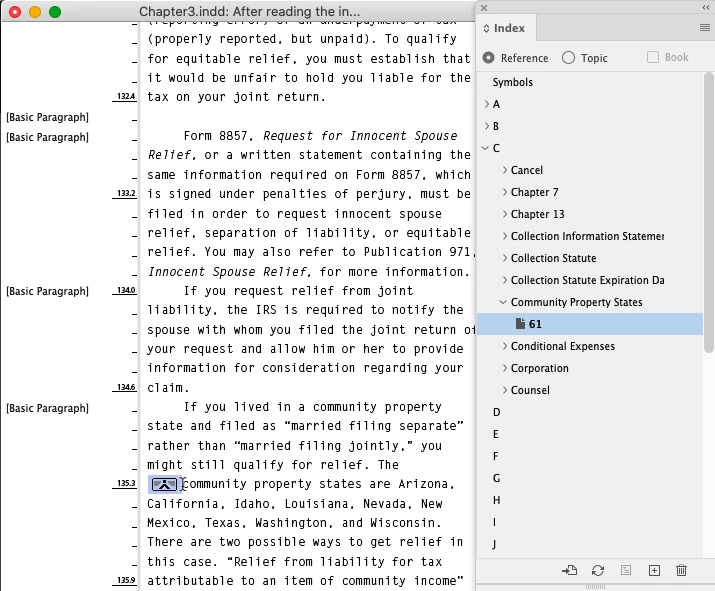The height and width of the screenshot is (591, 715).
Task: Expand the Conditional Expenses entry
Action: (x=504, y=346)
